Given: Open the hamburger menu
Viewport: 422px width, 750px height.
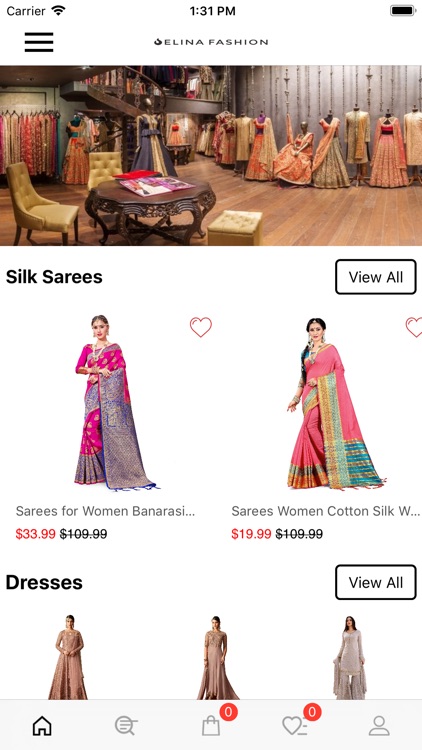Looking at the screenshot, I should (39, 42).
